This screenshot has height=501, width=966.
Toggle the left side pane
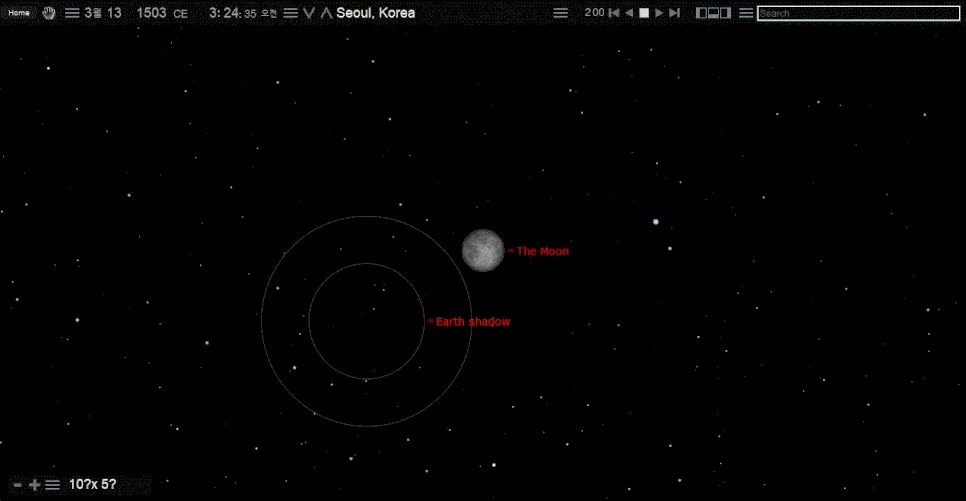pyautogui.click(x=701, y=13)
